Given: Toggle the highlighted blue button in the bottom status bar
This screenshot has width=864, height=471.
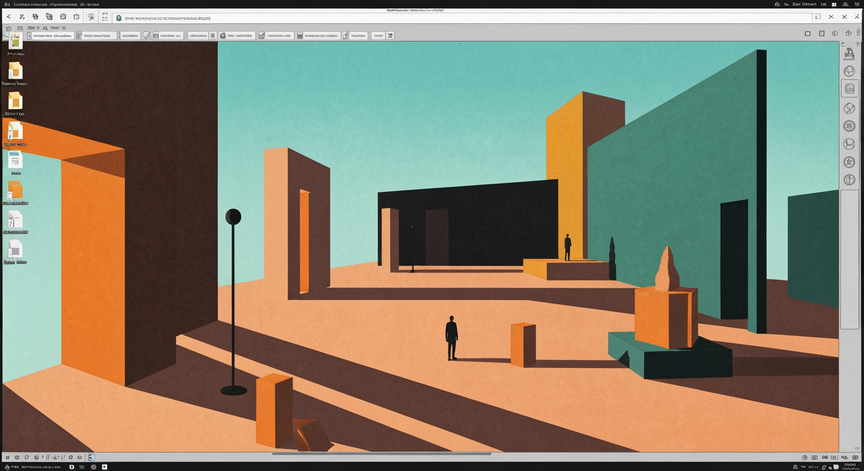Looking at the screenshot, I should (91, 457).
